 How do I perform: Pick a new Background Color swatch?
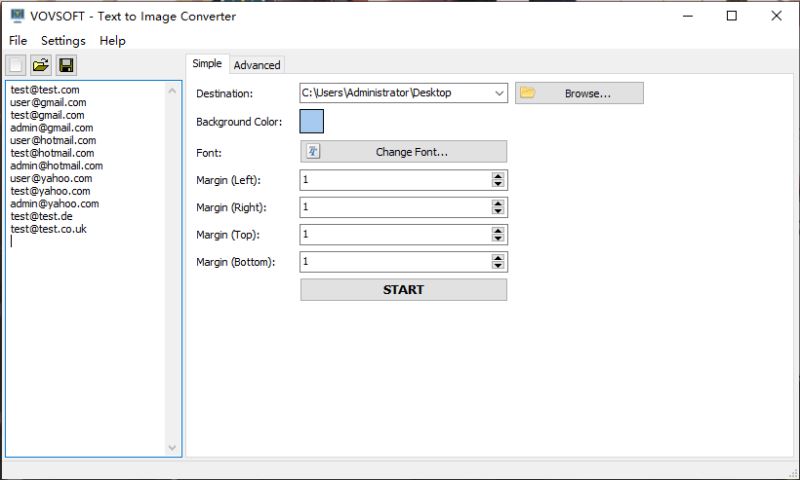point(311,121)
